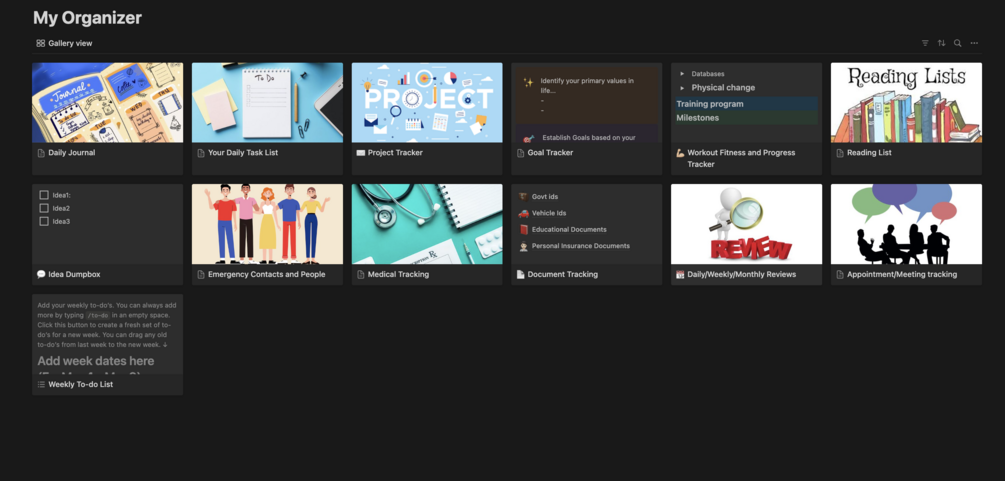
Task: Click the page icon beside Your Daily Task List
Action: (201, 153)
